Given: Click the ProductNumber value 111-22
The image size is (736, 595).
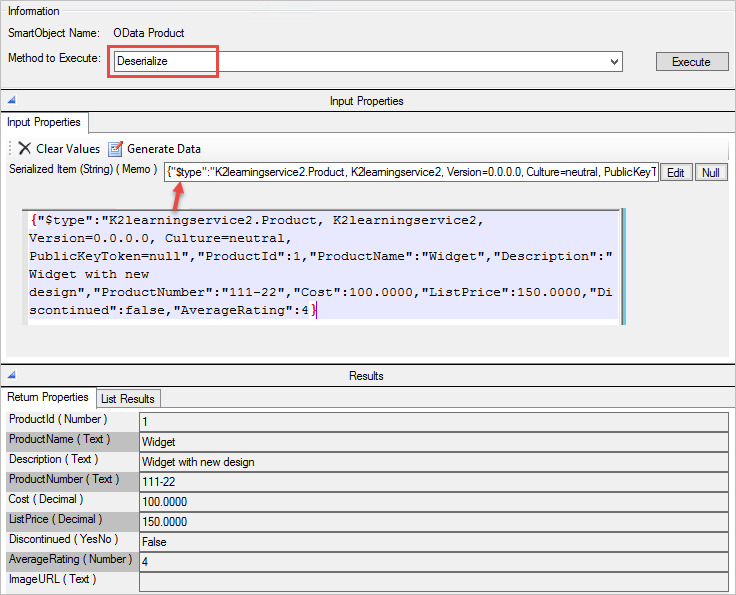Looking at the screenshot, I should coord(433,482).
